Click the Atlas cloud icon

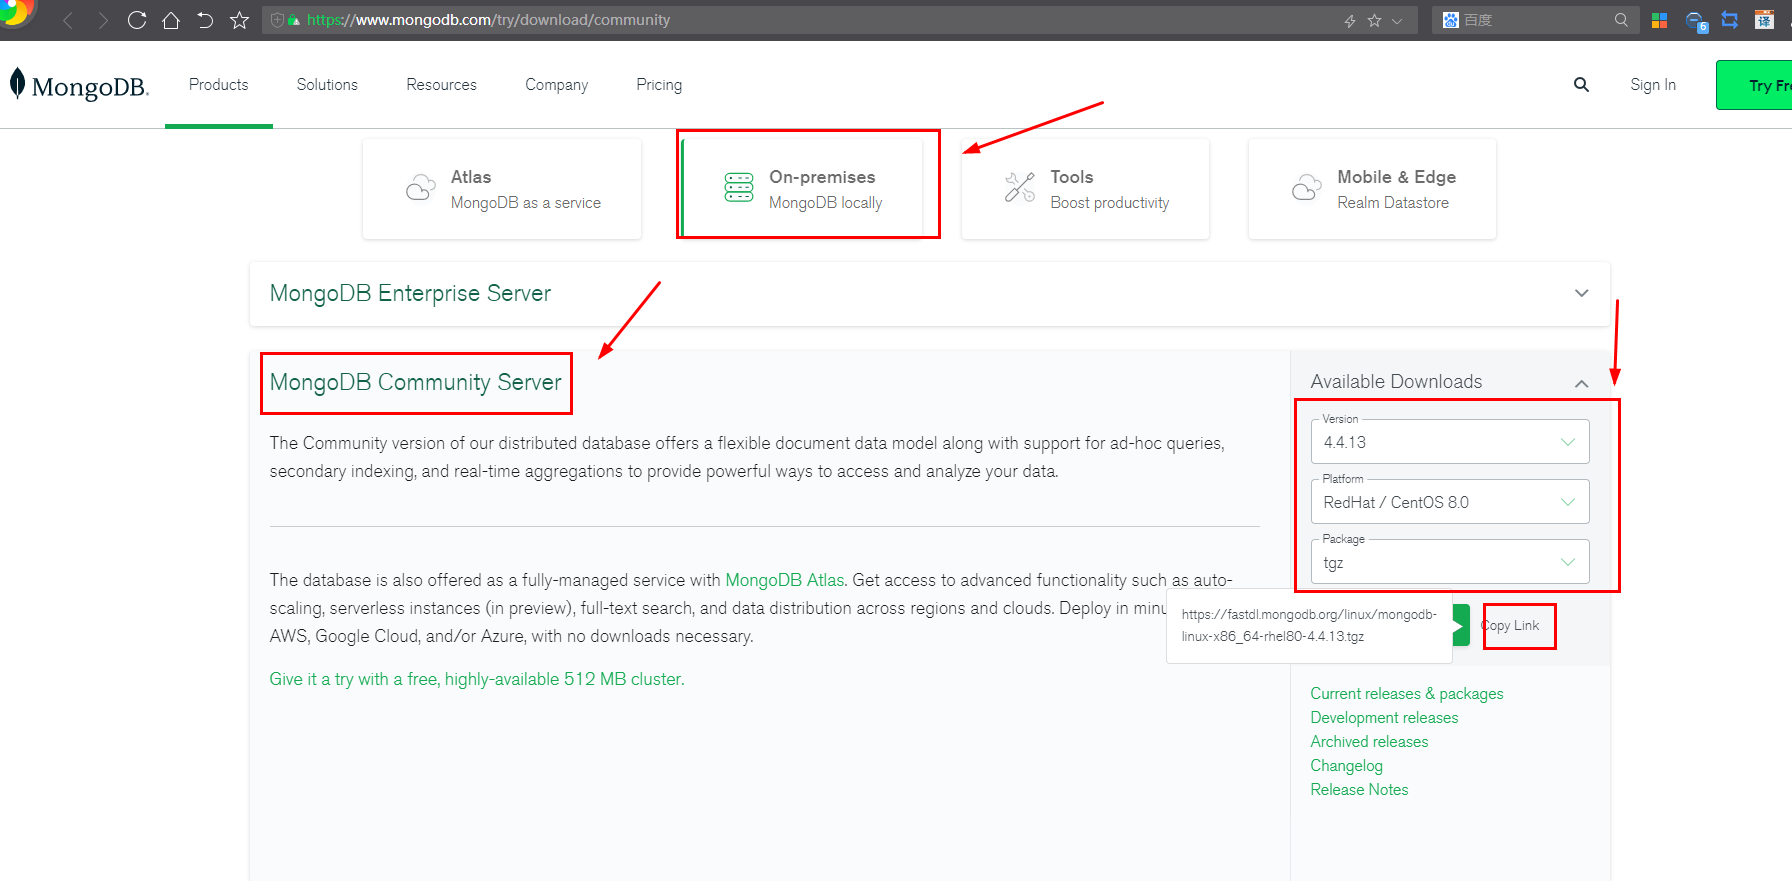[421, 188]
